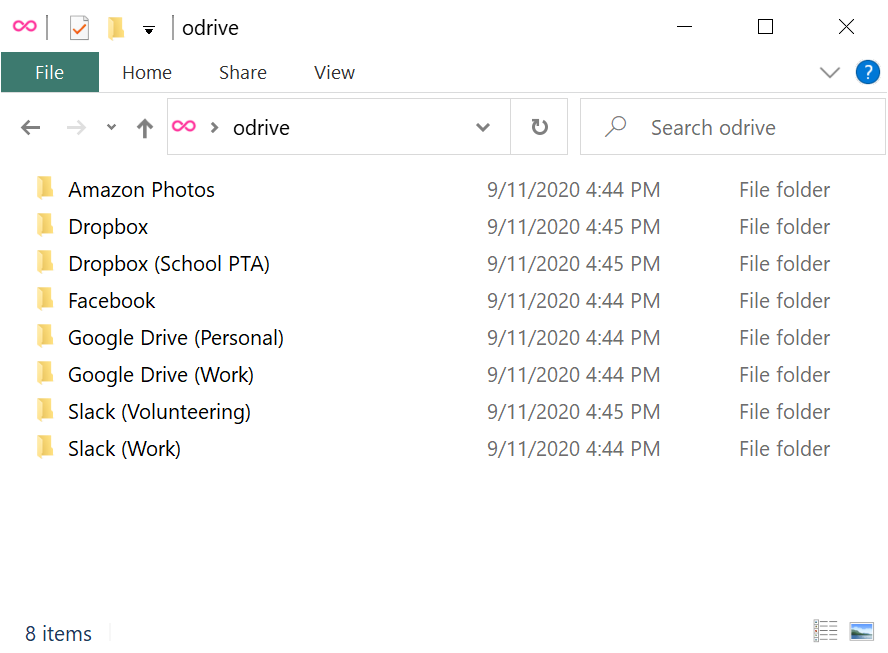The image size is (888, 653).
Task: Navigate back with the Back arrow
Action: (x=31, y=128)
